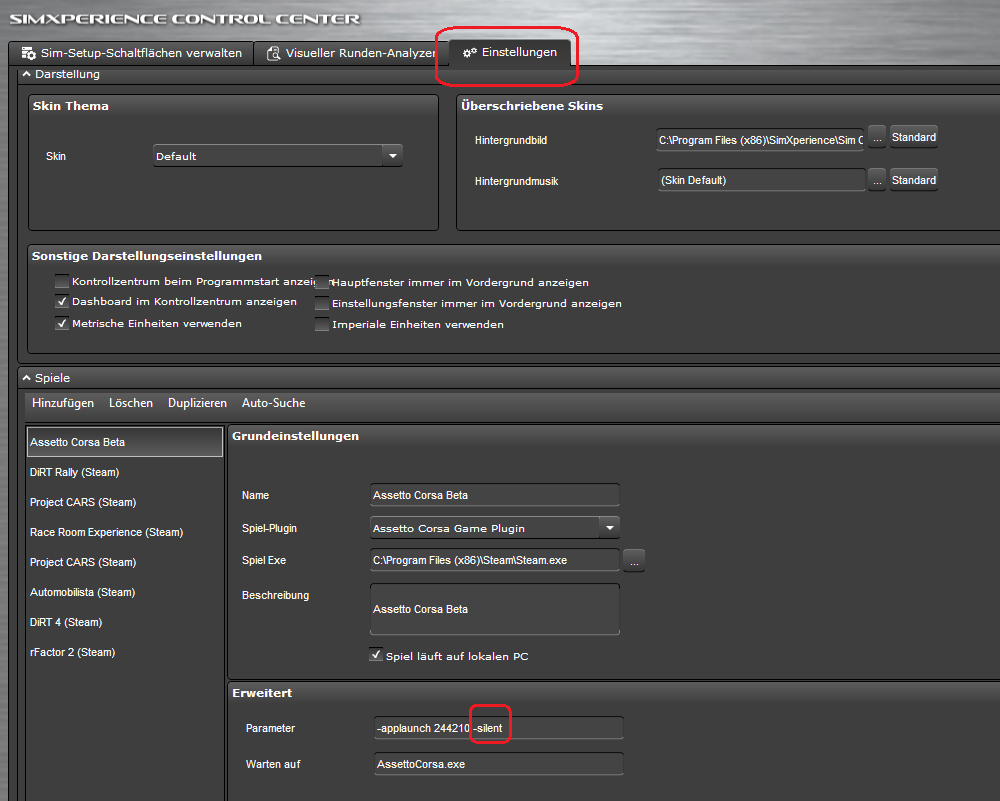The width and height of the screenshot is (1000, 801).
Task: Switch to Visueller Runden-Analyzer tab
Action: click(351, 53)
